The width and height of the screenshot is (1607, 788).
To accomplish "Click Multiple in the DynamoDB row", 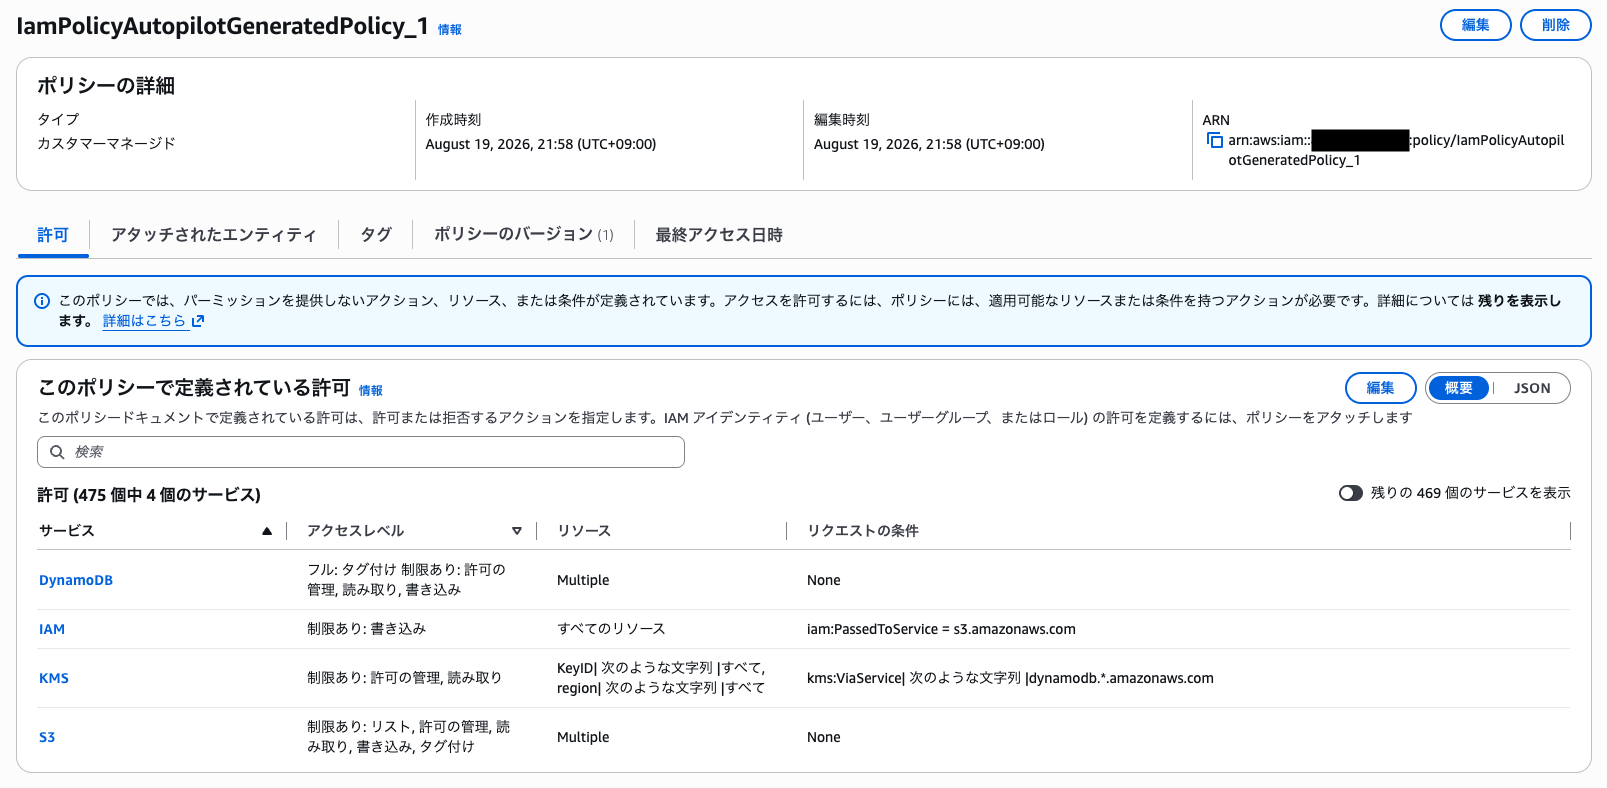I will [x=583, y=580].
